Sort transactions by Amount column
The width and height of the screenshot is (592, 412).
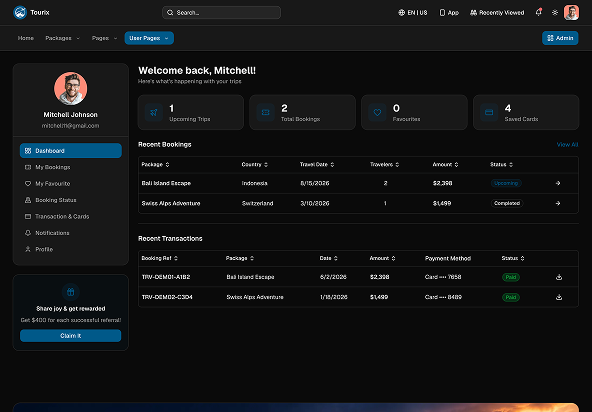click(x=382, y=258)
